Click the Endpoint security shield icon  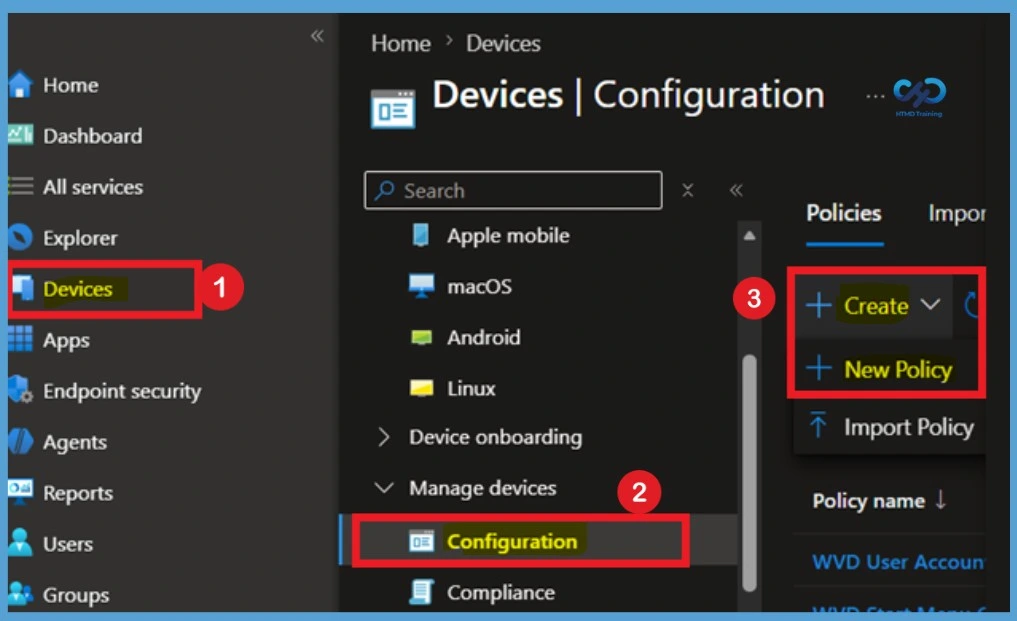point(20,389)
